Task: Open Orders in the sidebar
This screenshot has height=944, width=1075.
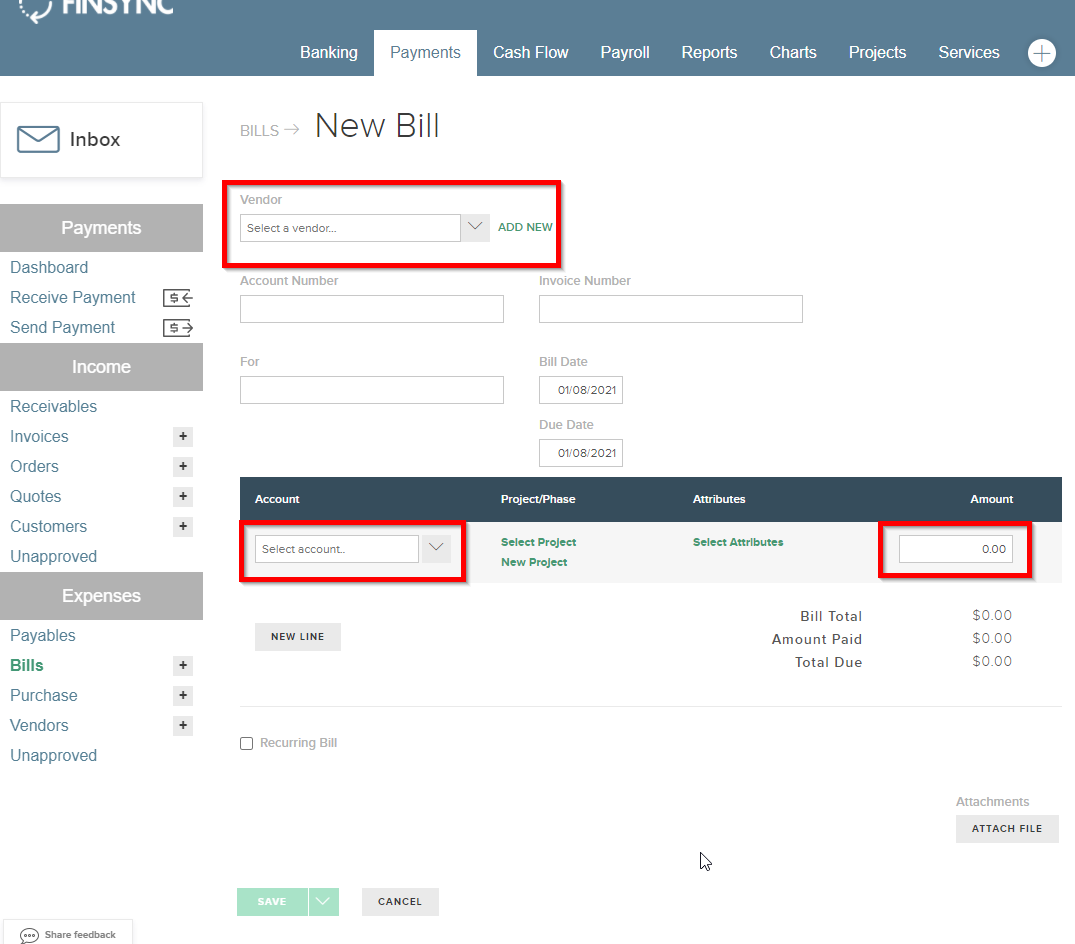Action: tap(34, 467)
